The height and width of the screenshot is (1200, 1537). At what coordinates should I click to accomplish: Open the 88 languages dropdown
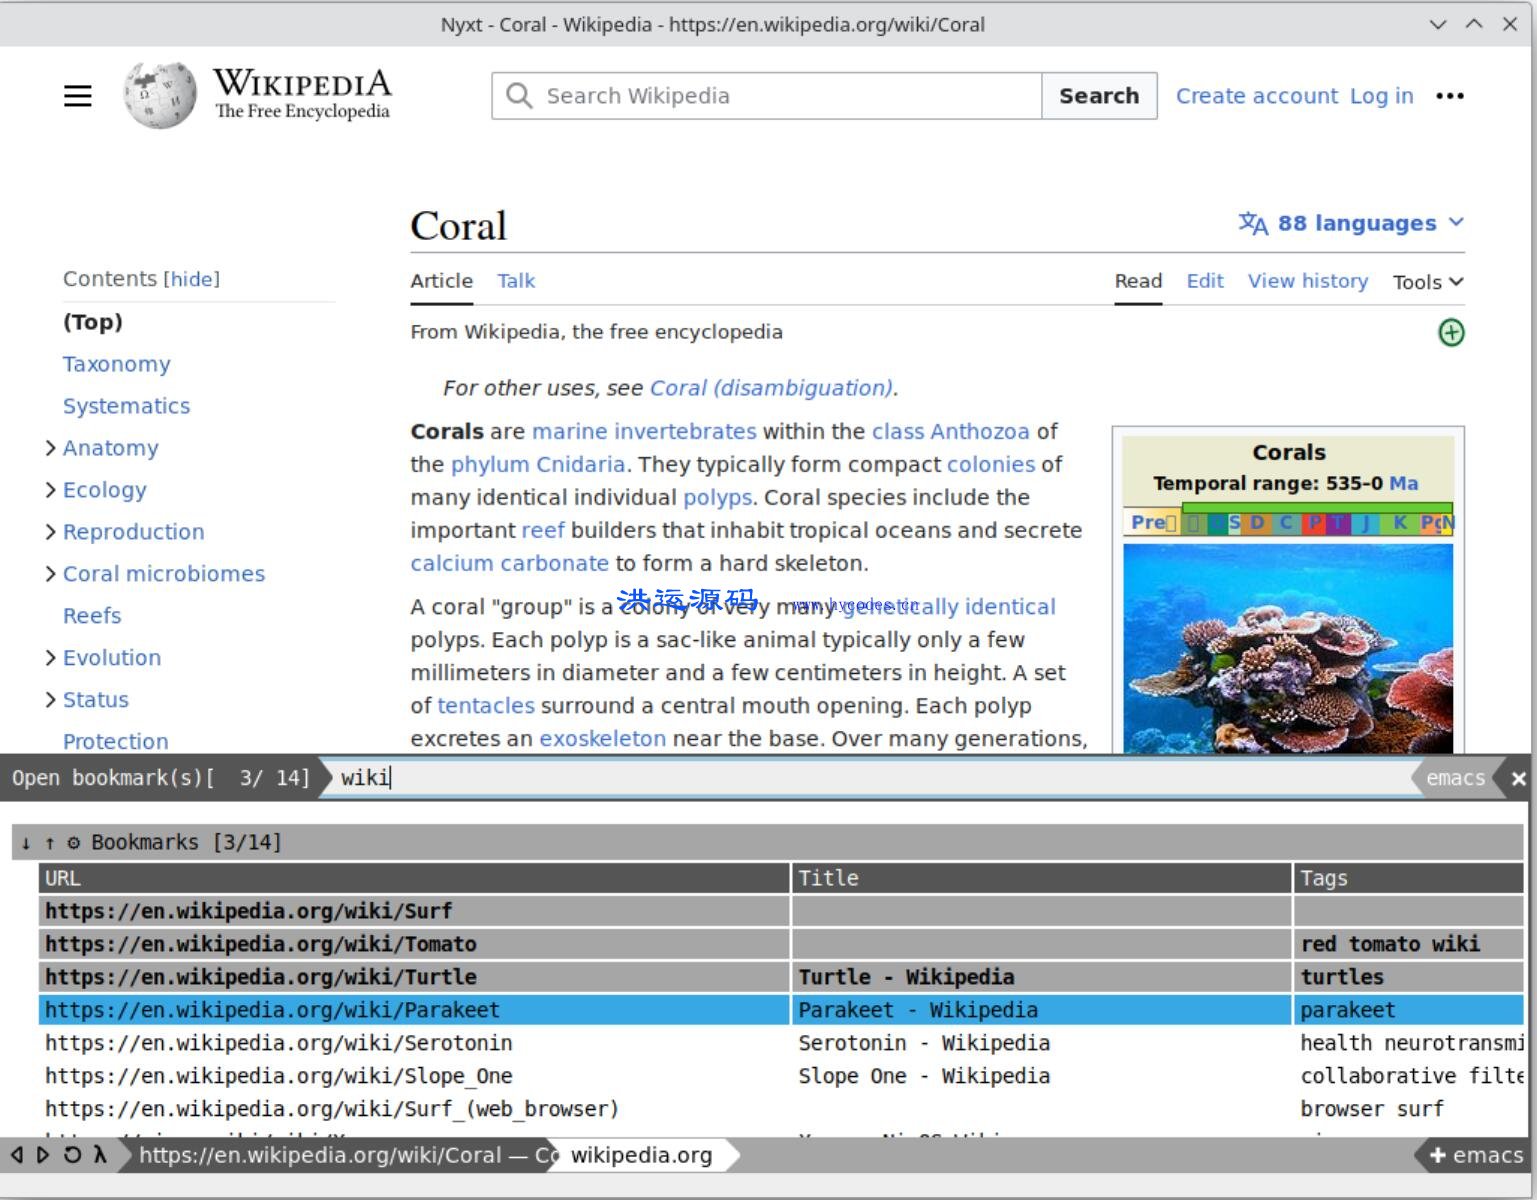point(1351,223)
